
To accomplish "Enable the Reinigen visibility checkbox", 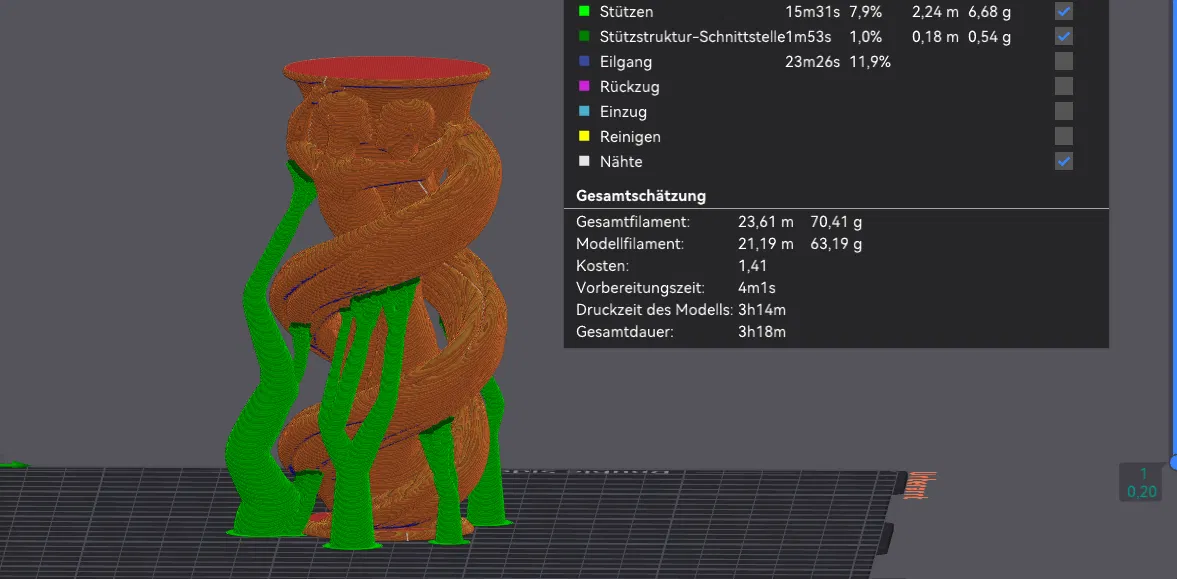I will coord(1063,137).
